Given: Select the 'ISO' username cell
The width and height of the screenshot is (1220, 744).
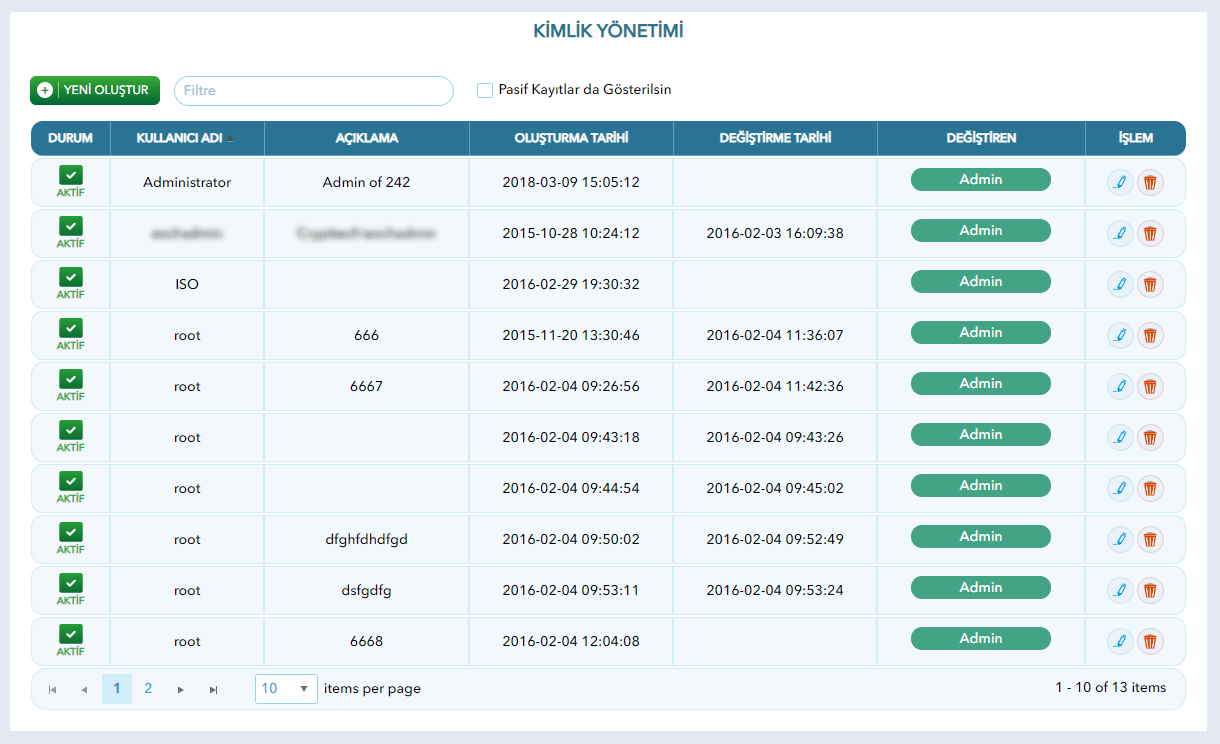Looking at the screenshot, I should click(187, 285).
